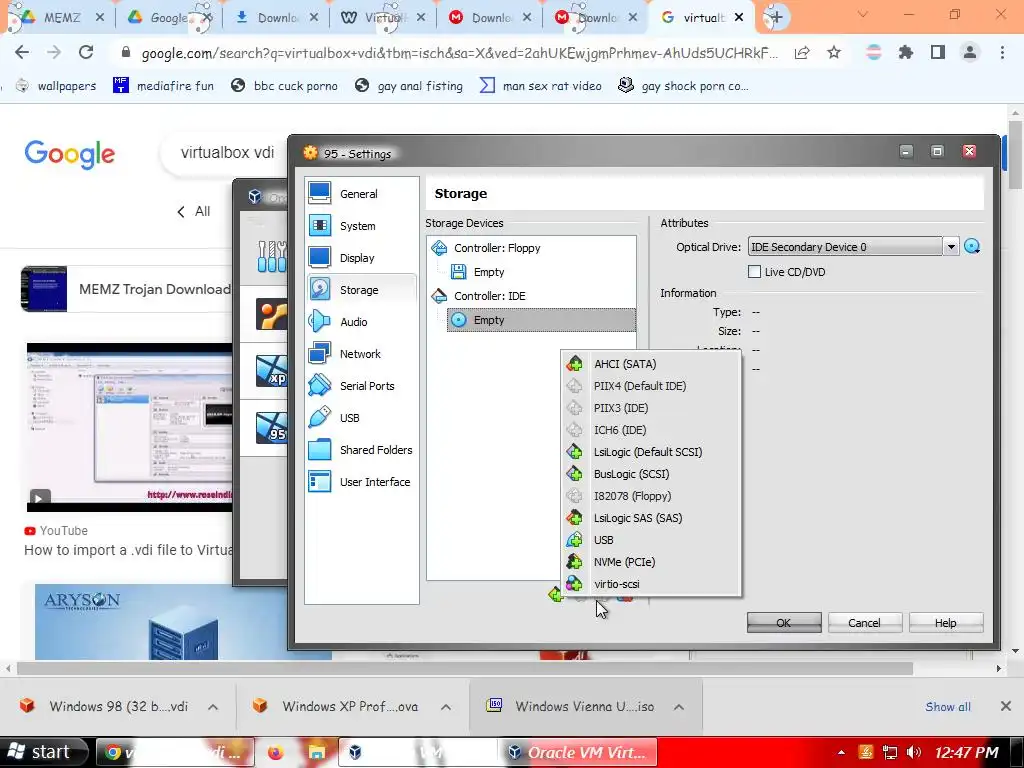Click the address bar URL
Image resolution: width=1024 pixels, height=768 pixels.
(459, 53)
